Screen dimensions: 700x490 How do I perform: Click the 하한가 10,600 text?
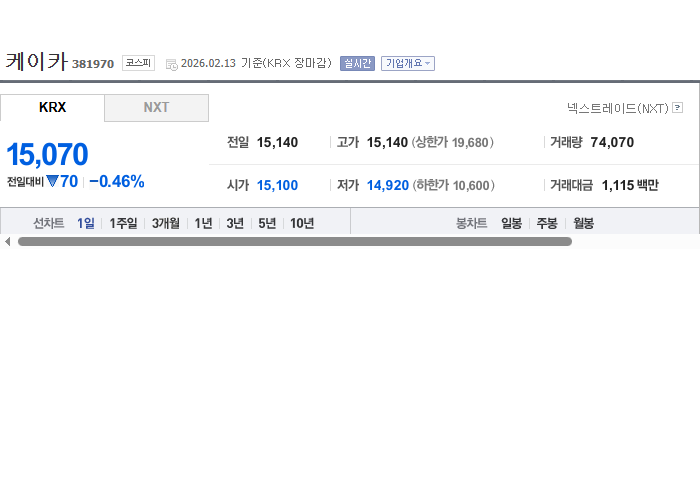(454, 185)
